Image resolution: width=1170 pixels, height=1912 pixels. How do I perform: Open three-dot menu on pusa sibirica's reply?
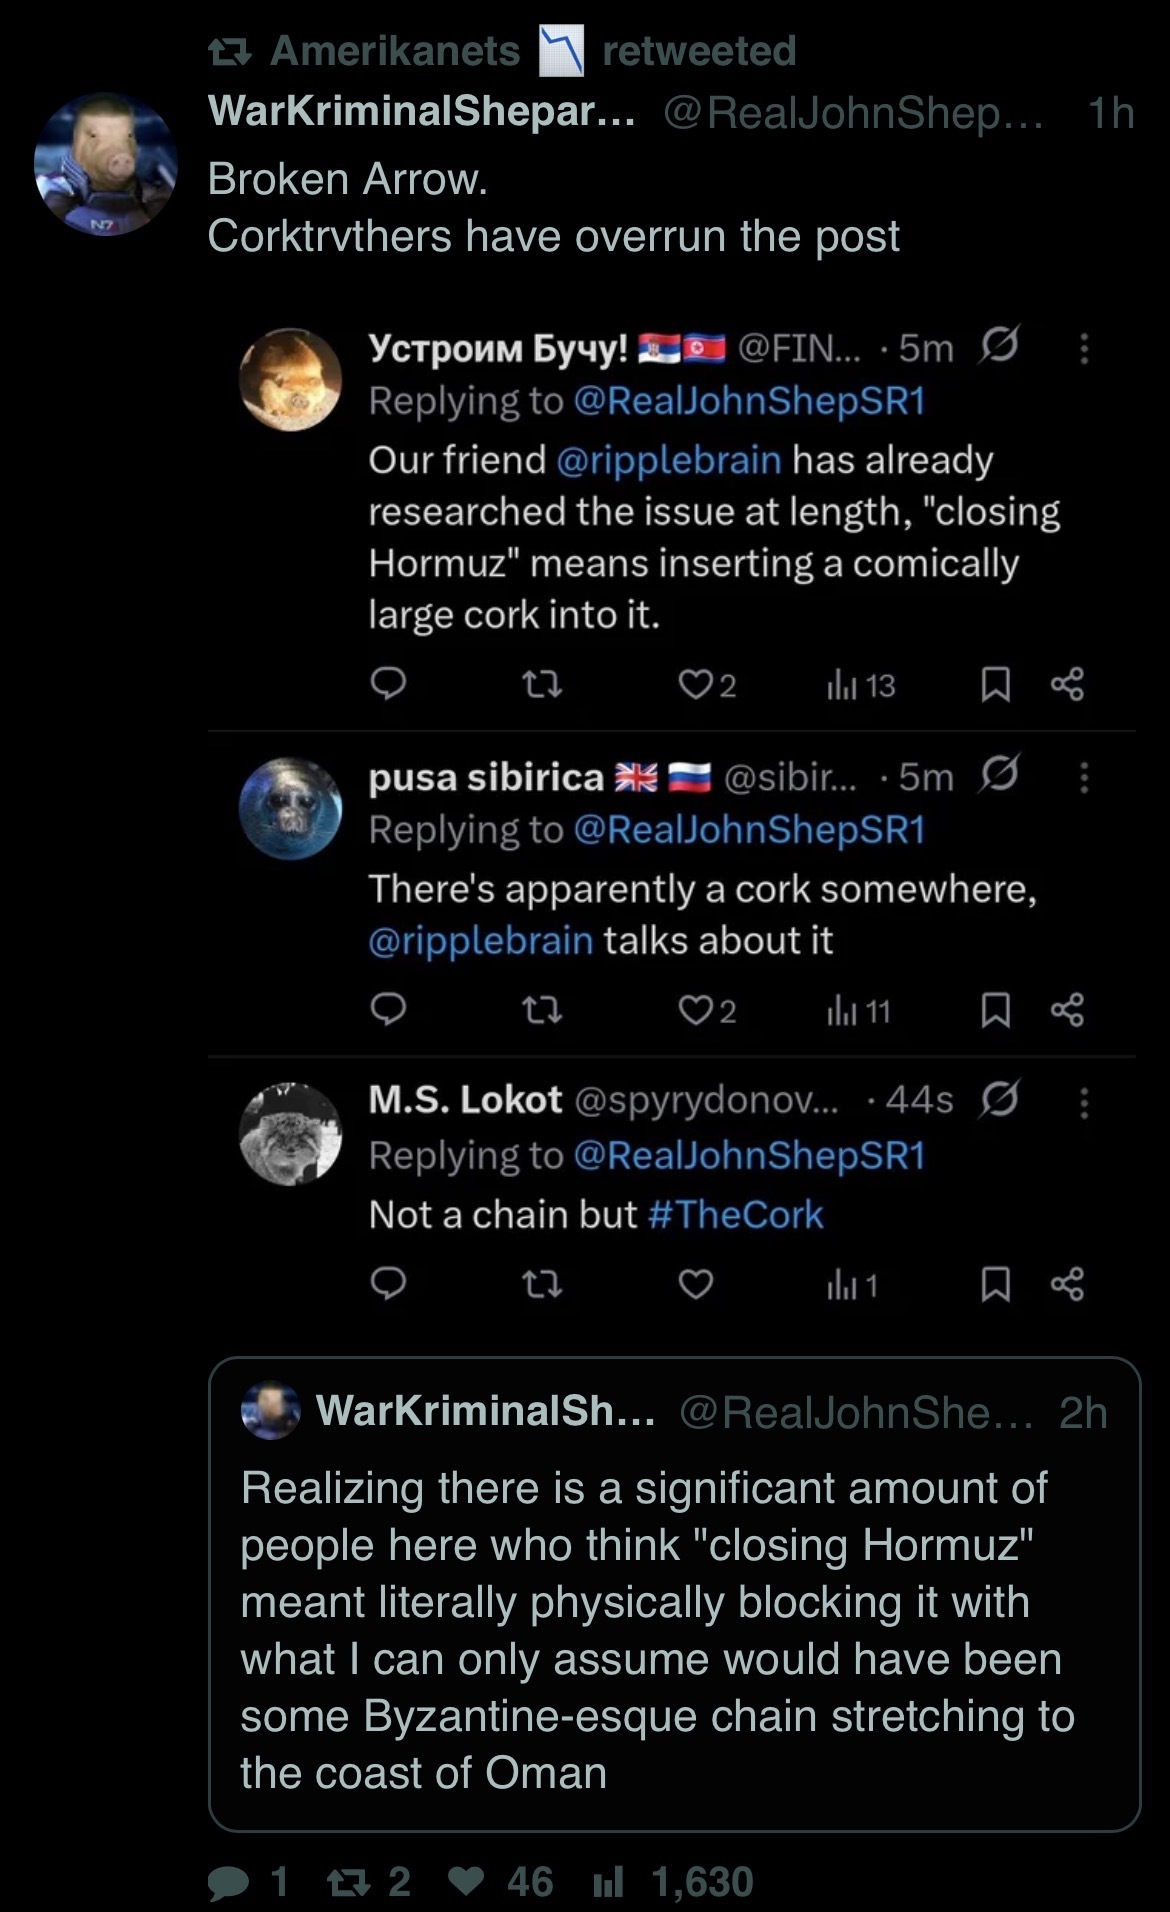1084,777
